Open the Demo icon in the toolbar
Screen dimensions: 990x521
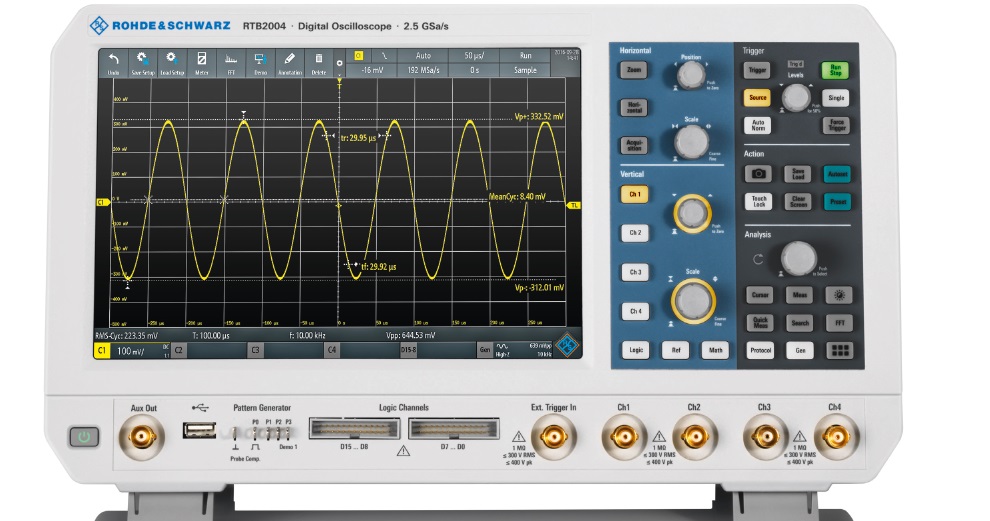pos(260,64)
